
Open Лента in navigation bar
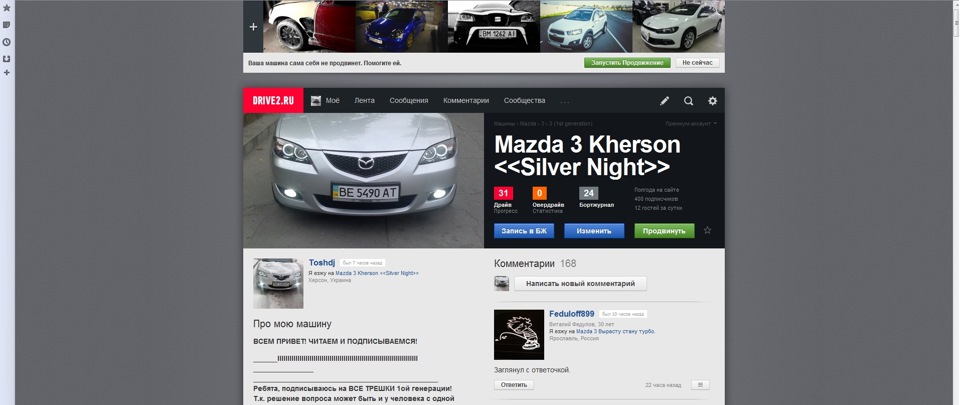click(364, 101)
